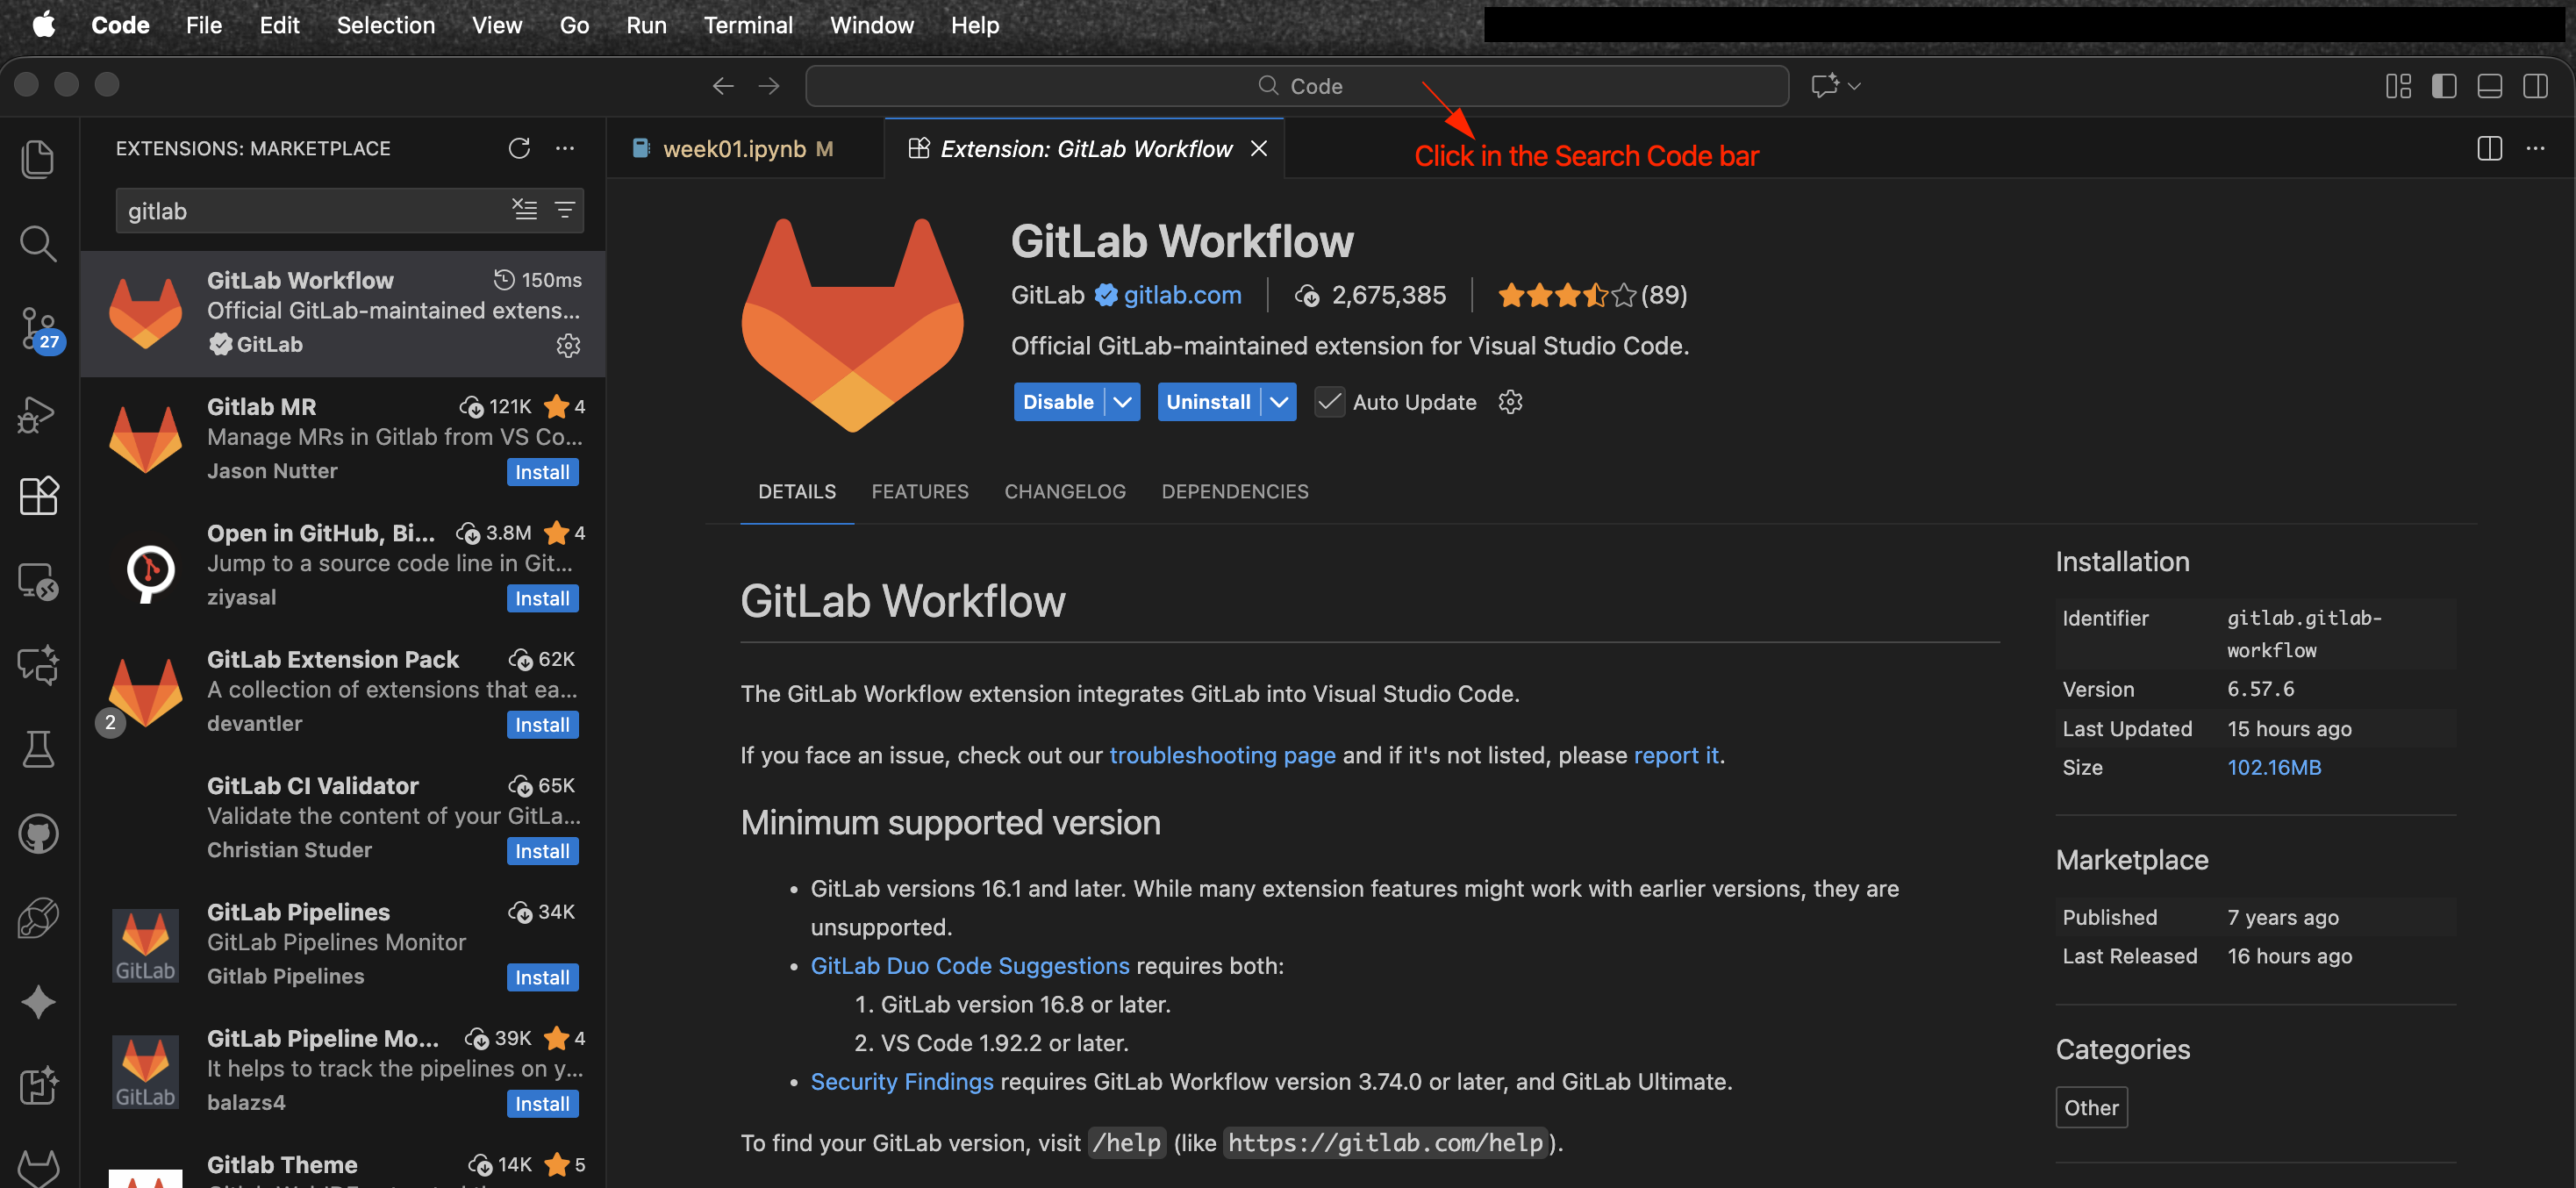Install the Gitlab MR extension

click(541, 471)
